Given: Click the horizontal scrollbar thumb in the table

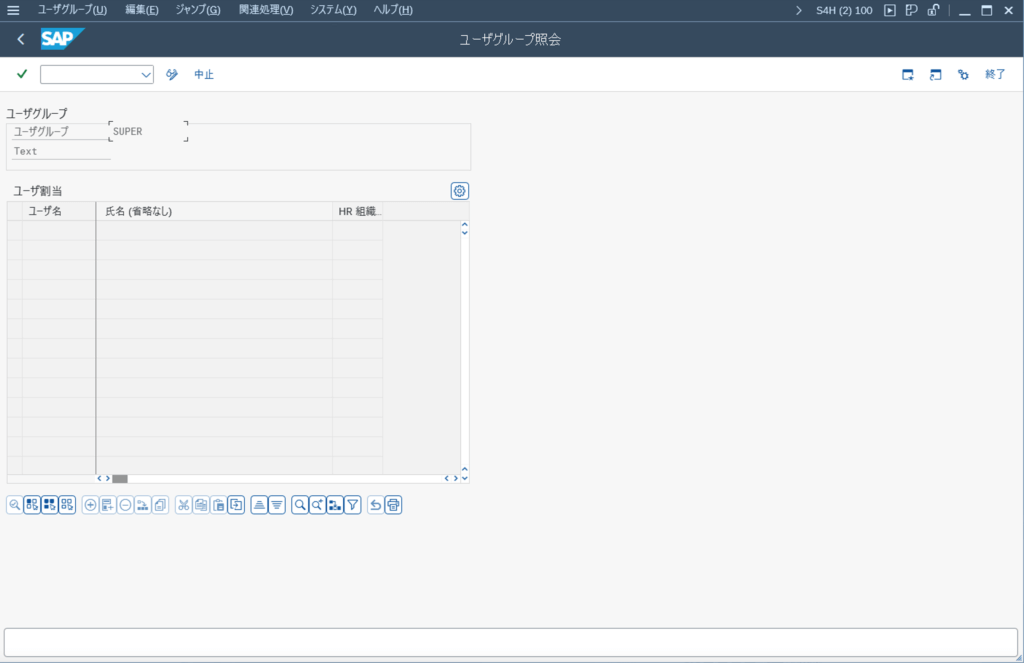Looking at the screenshot, I should (120, 479).
